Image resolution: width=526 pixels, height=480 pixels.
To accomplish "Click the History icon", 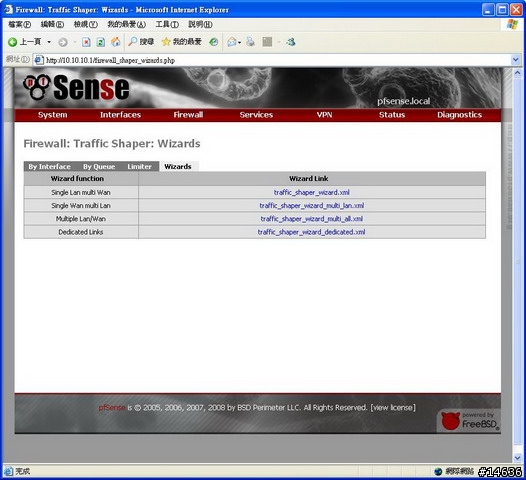I will (213, 42).
